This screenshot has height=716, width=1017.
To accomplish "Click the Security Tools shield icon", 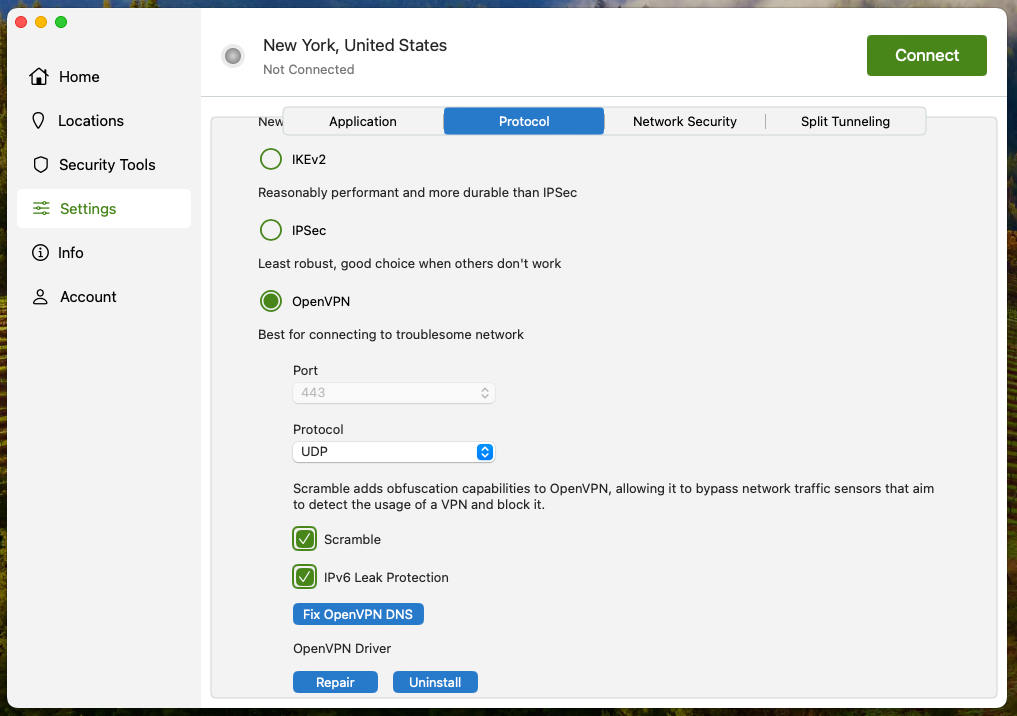I will click(x=40, y=165).
